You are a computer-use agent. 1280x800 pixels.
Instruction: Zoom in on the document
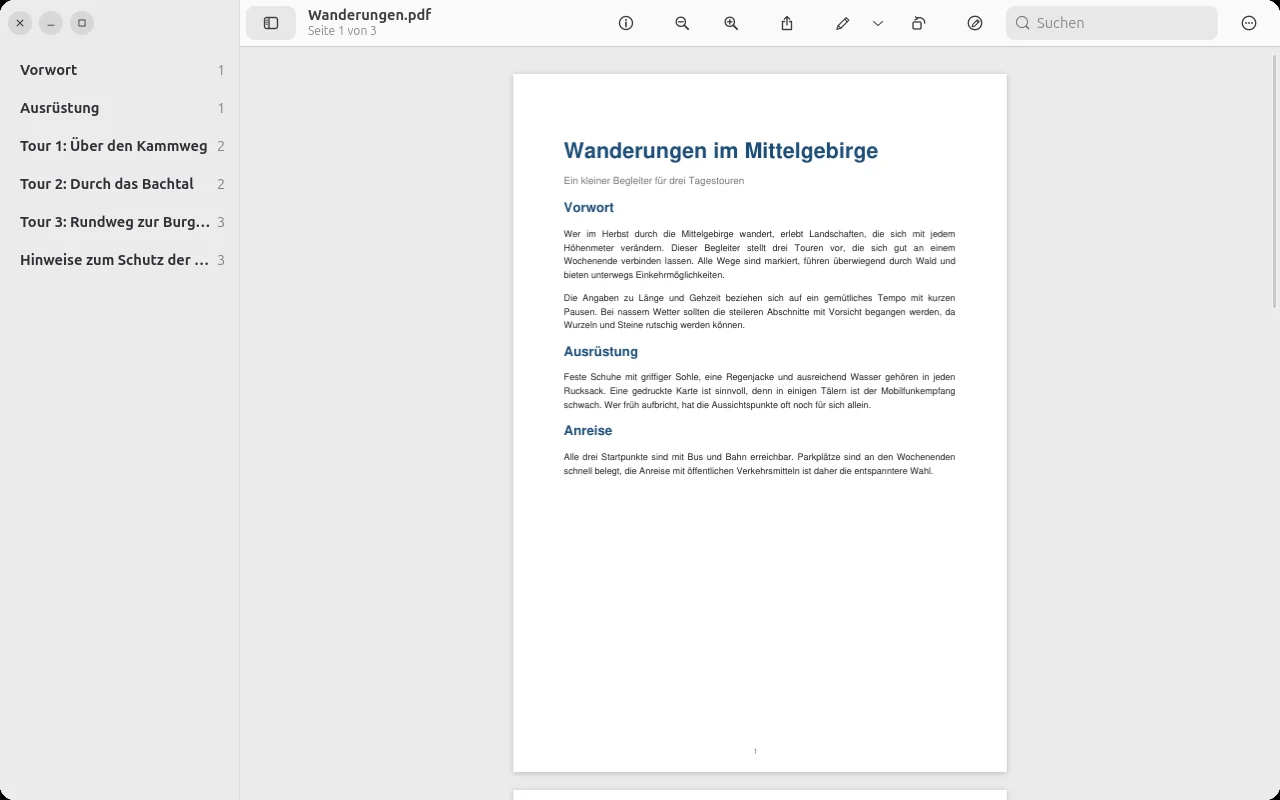tap(731, 23)
